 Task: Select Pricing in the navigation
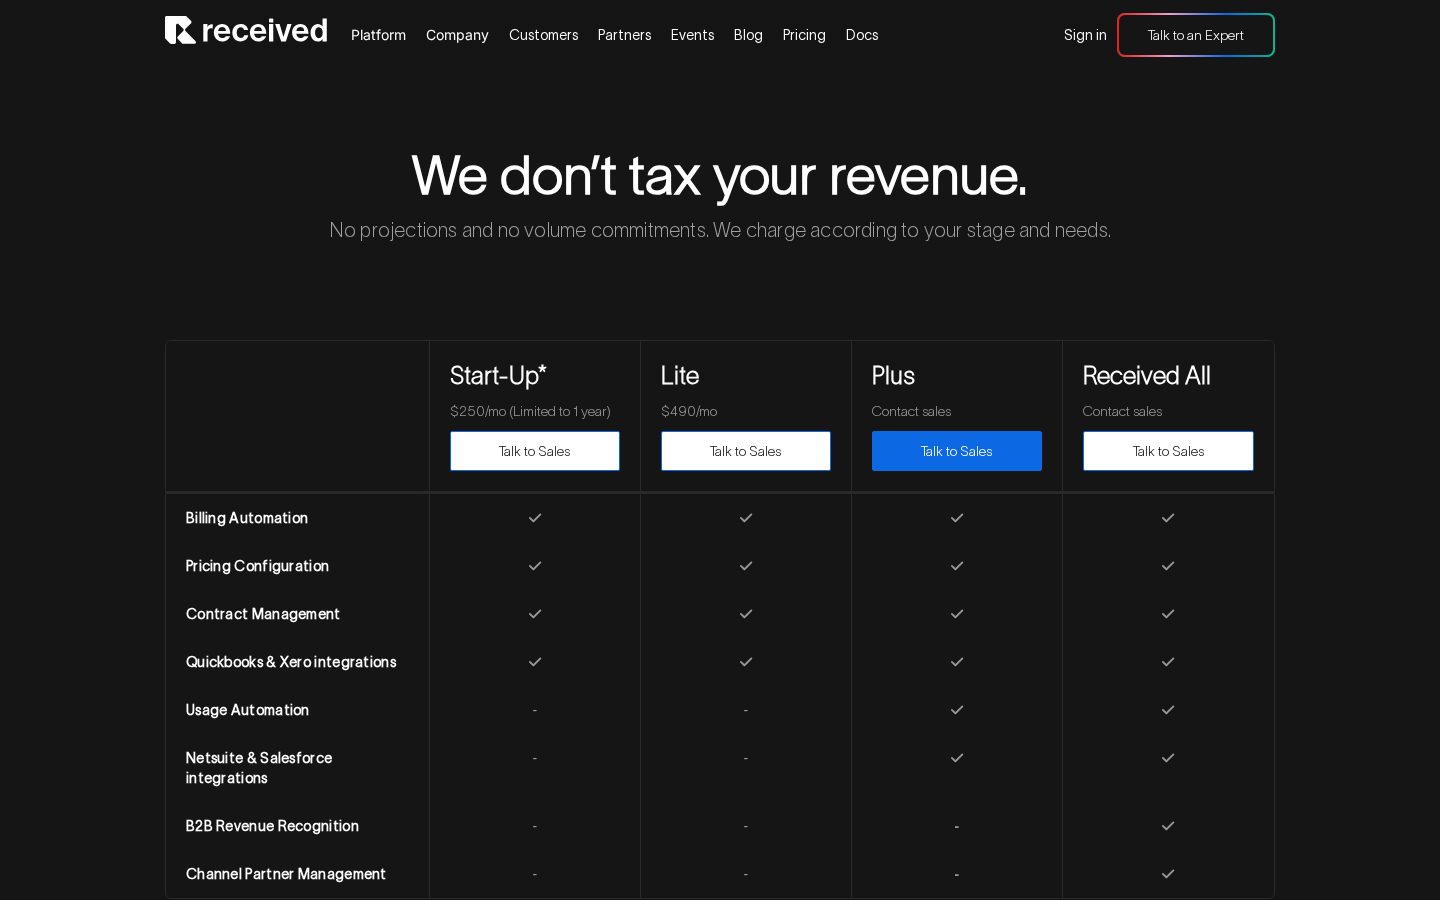pos(804,35)
